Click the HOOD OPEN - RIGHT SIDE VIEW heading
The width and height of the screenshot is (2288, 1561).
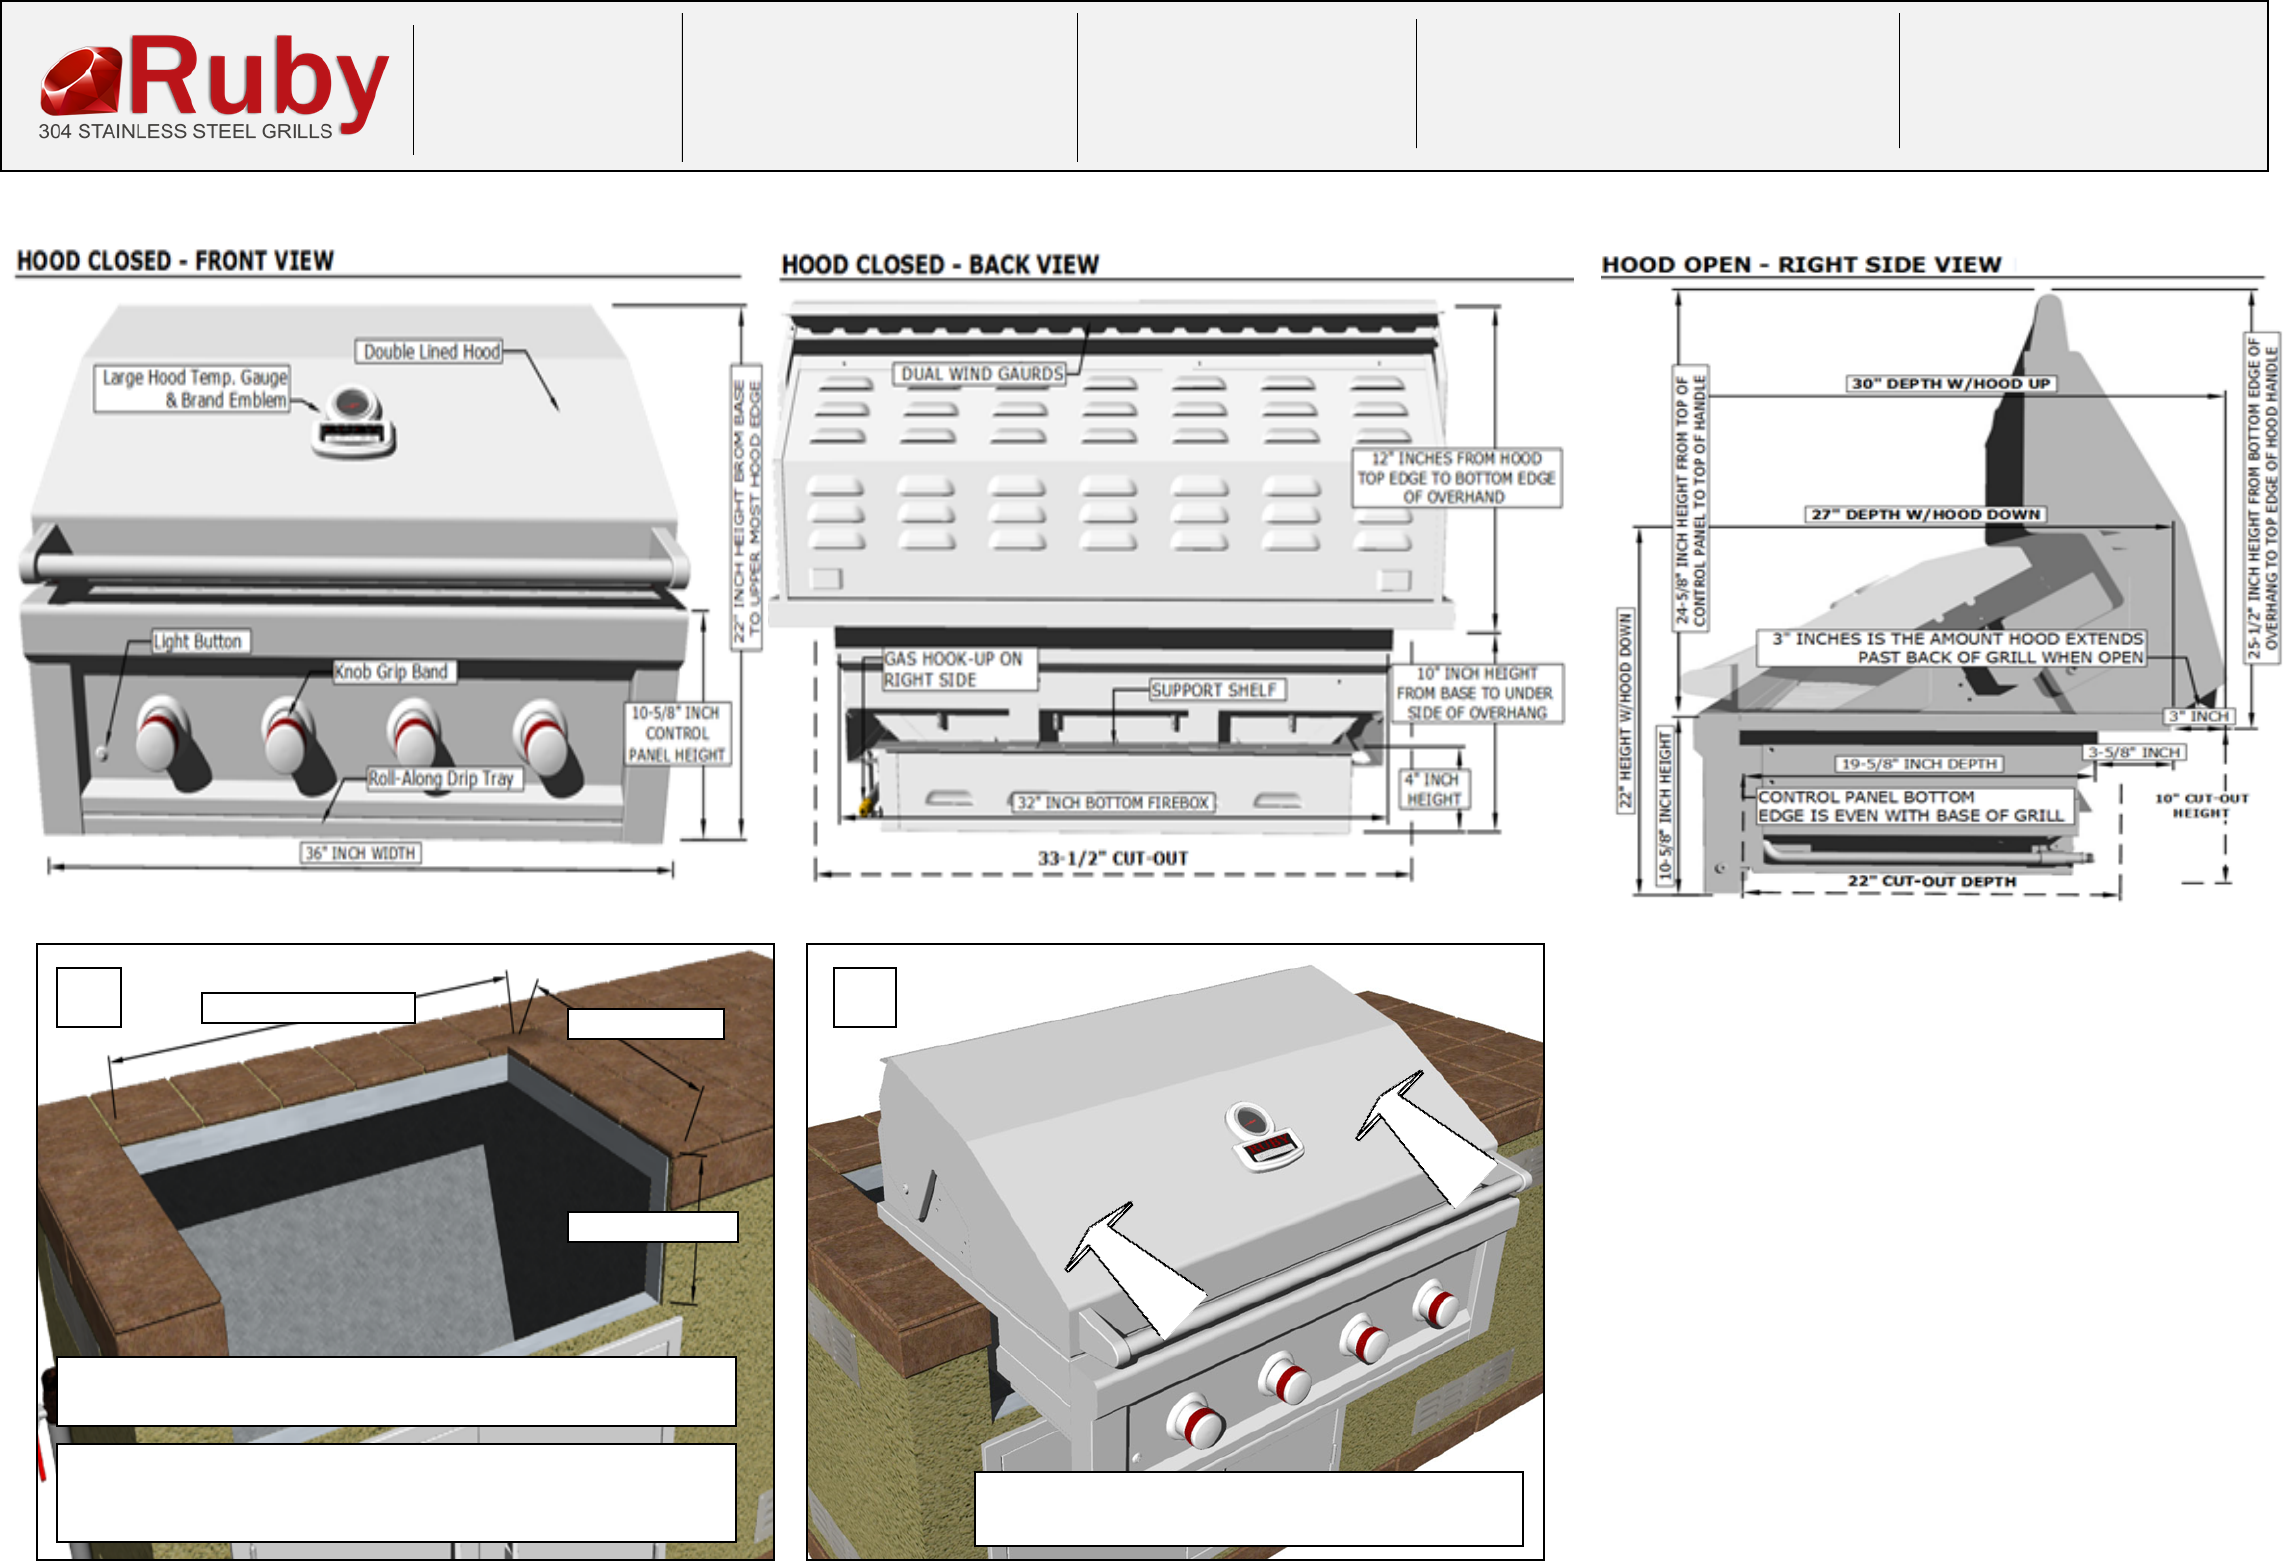click(1801, 265)
